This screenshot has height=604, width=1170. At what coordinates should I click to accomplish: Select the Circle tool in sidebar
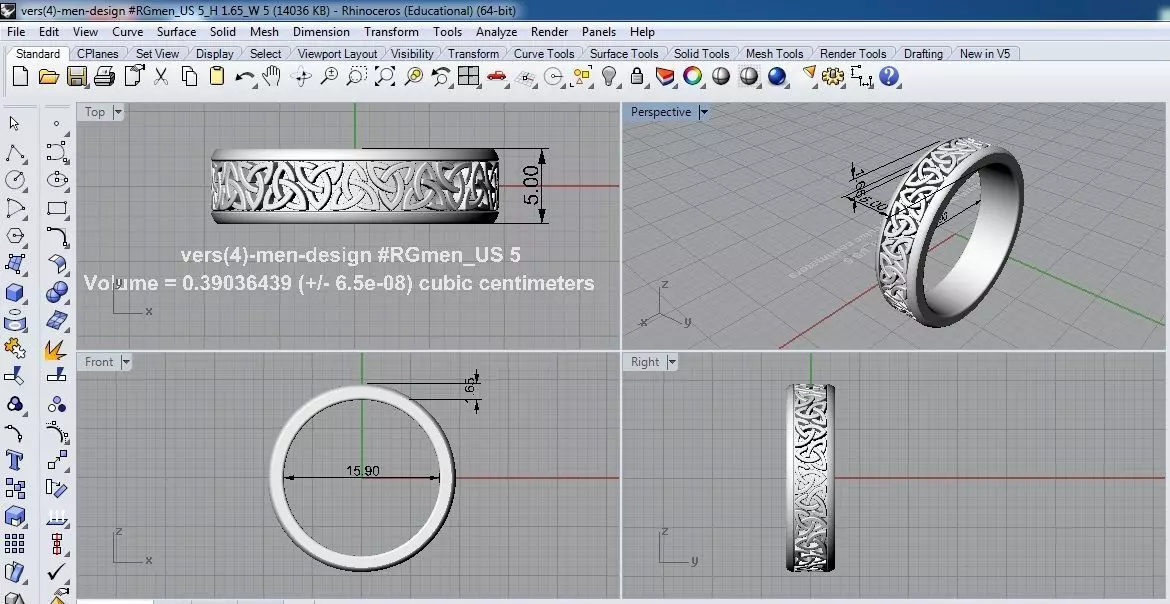click(14, 180)
